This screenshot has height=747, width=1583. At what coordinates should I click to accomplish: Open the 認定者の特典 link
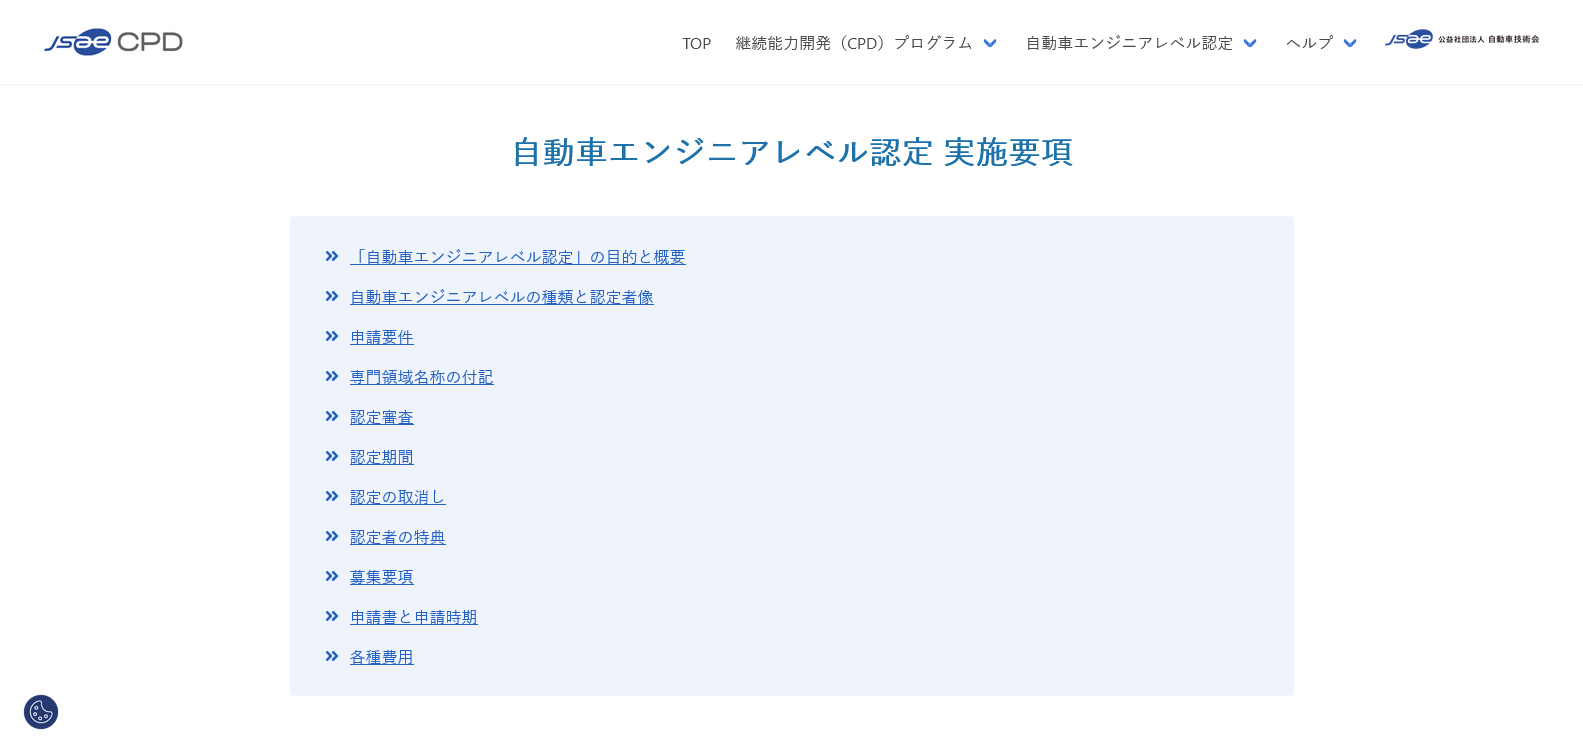pos(397,537)
